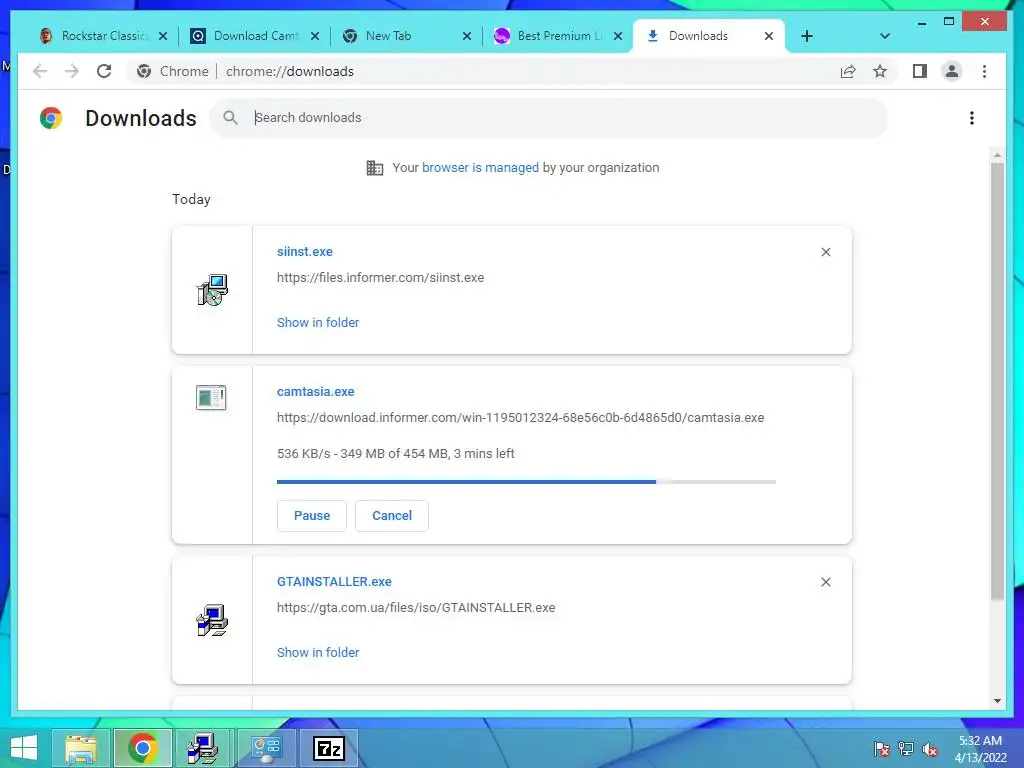
Task: Remove GTAINSTALLER.exe from the list
Action: (825, 582)
